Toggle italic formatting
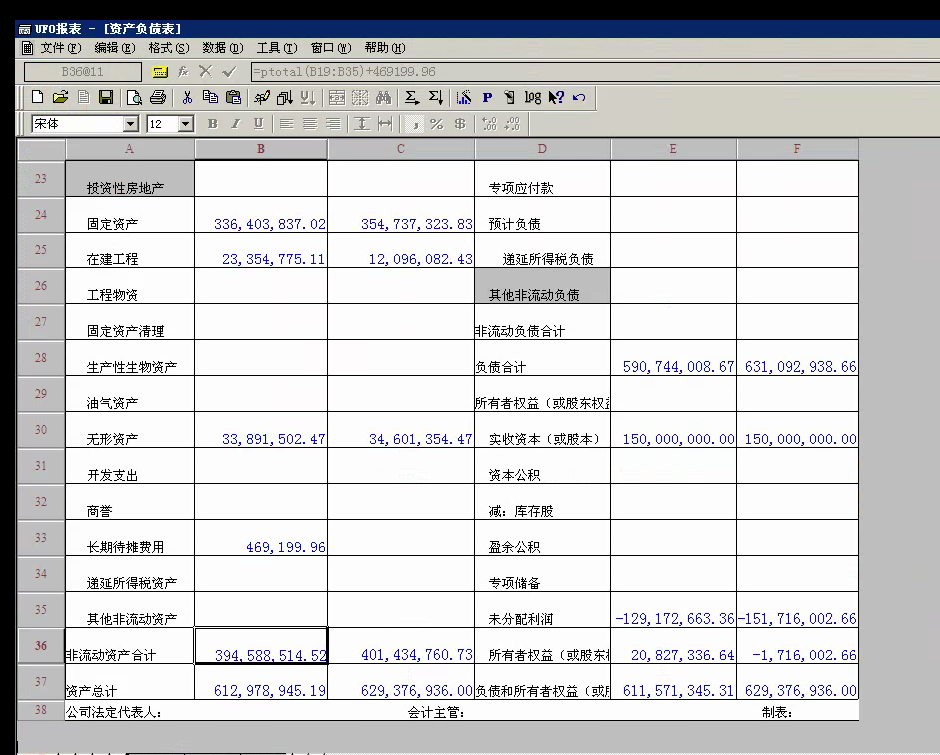The height and width of the screenshot is (755, 940). [236, 124]
